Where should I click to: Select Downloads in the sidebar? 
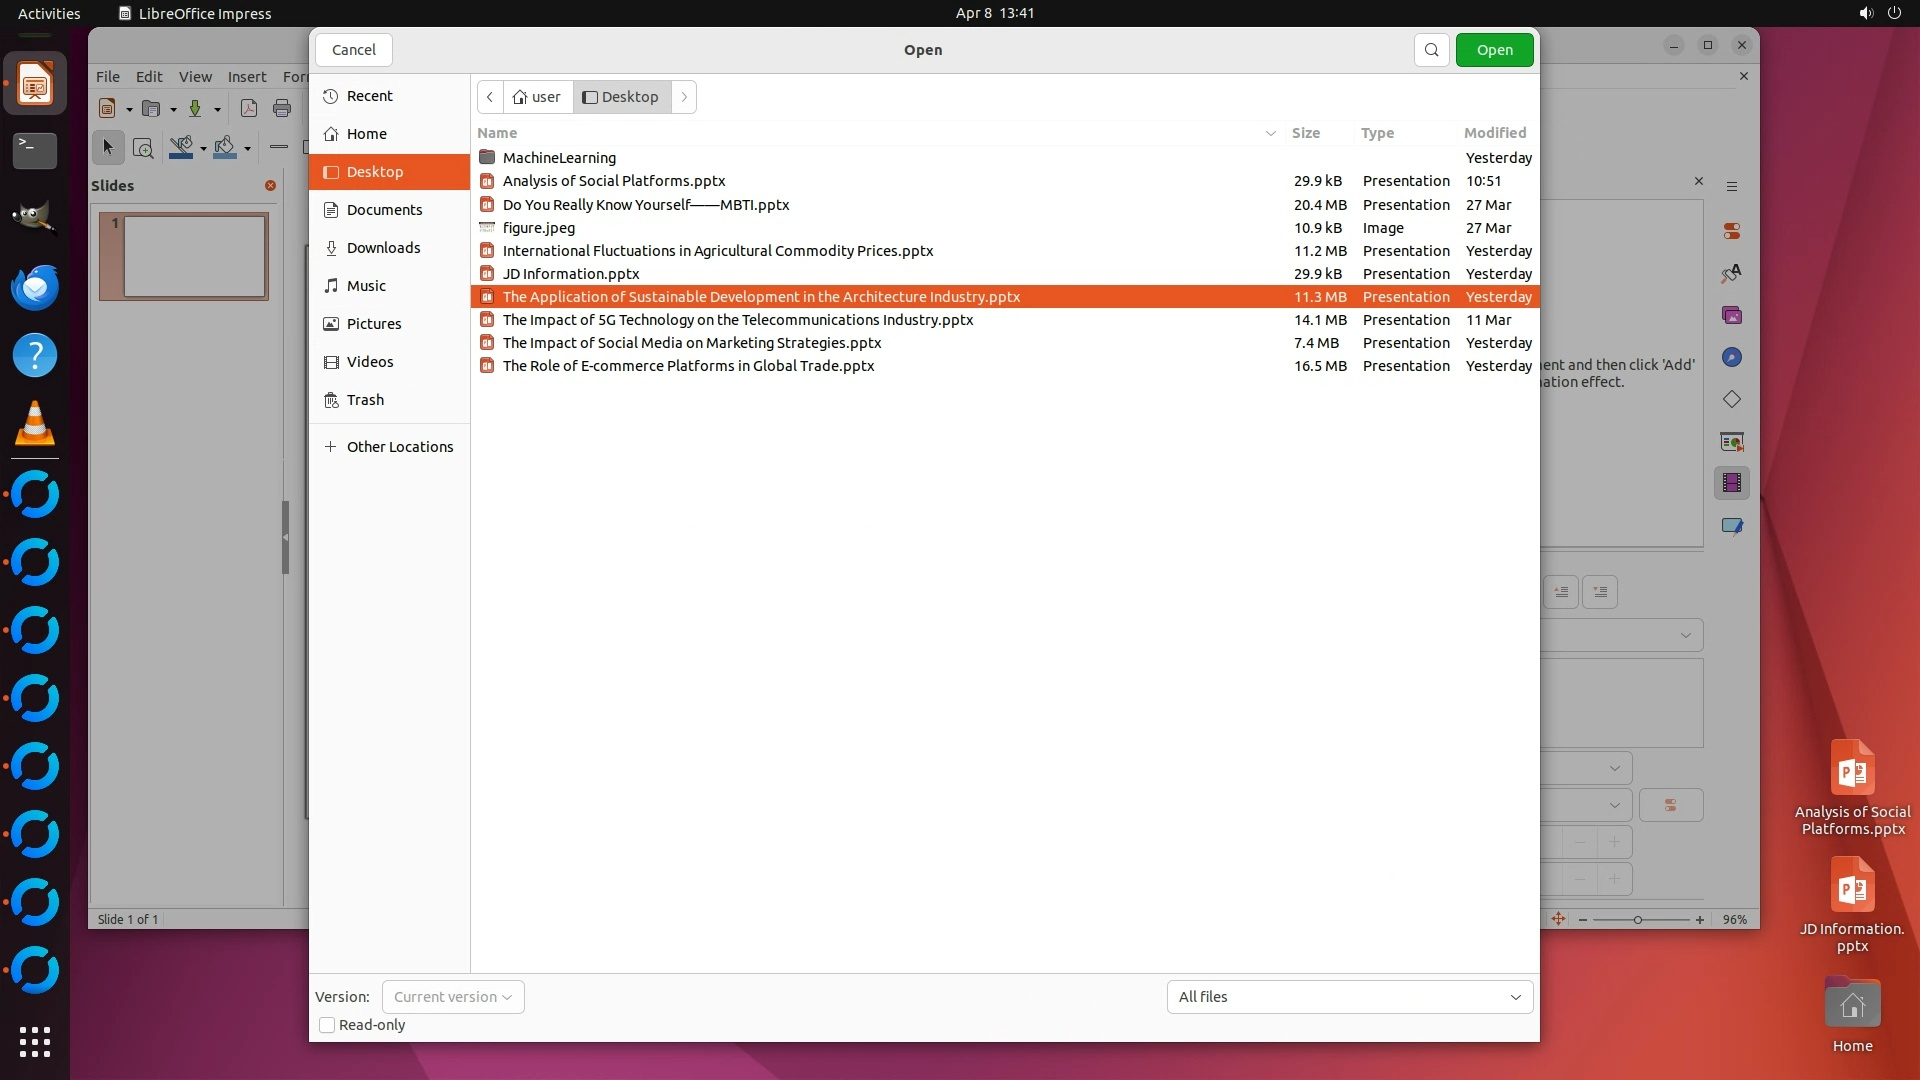tap(383, 248)
